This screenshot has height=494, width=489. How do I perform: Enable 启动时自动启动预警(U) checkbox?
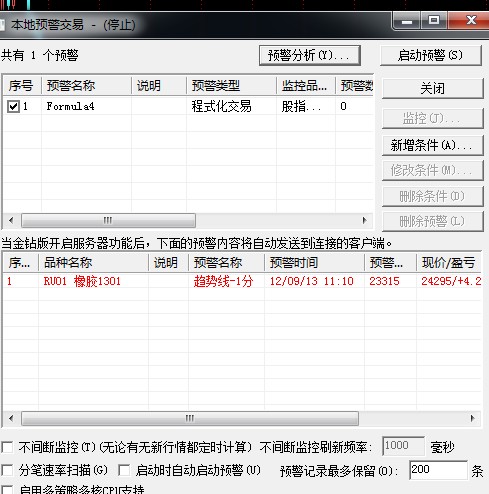pyautogui.click(x=124, y=470)
